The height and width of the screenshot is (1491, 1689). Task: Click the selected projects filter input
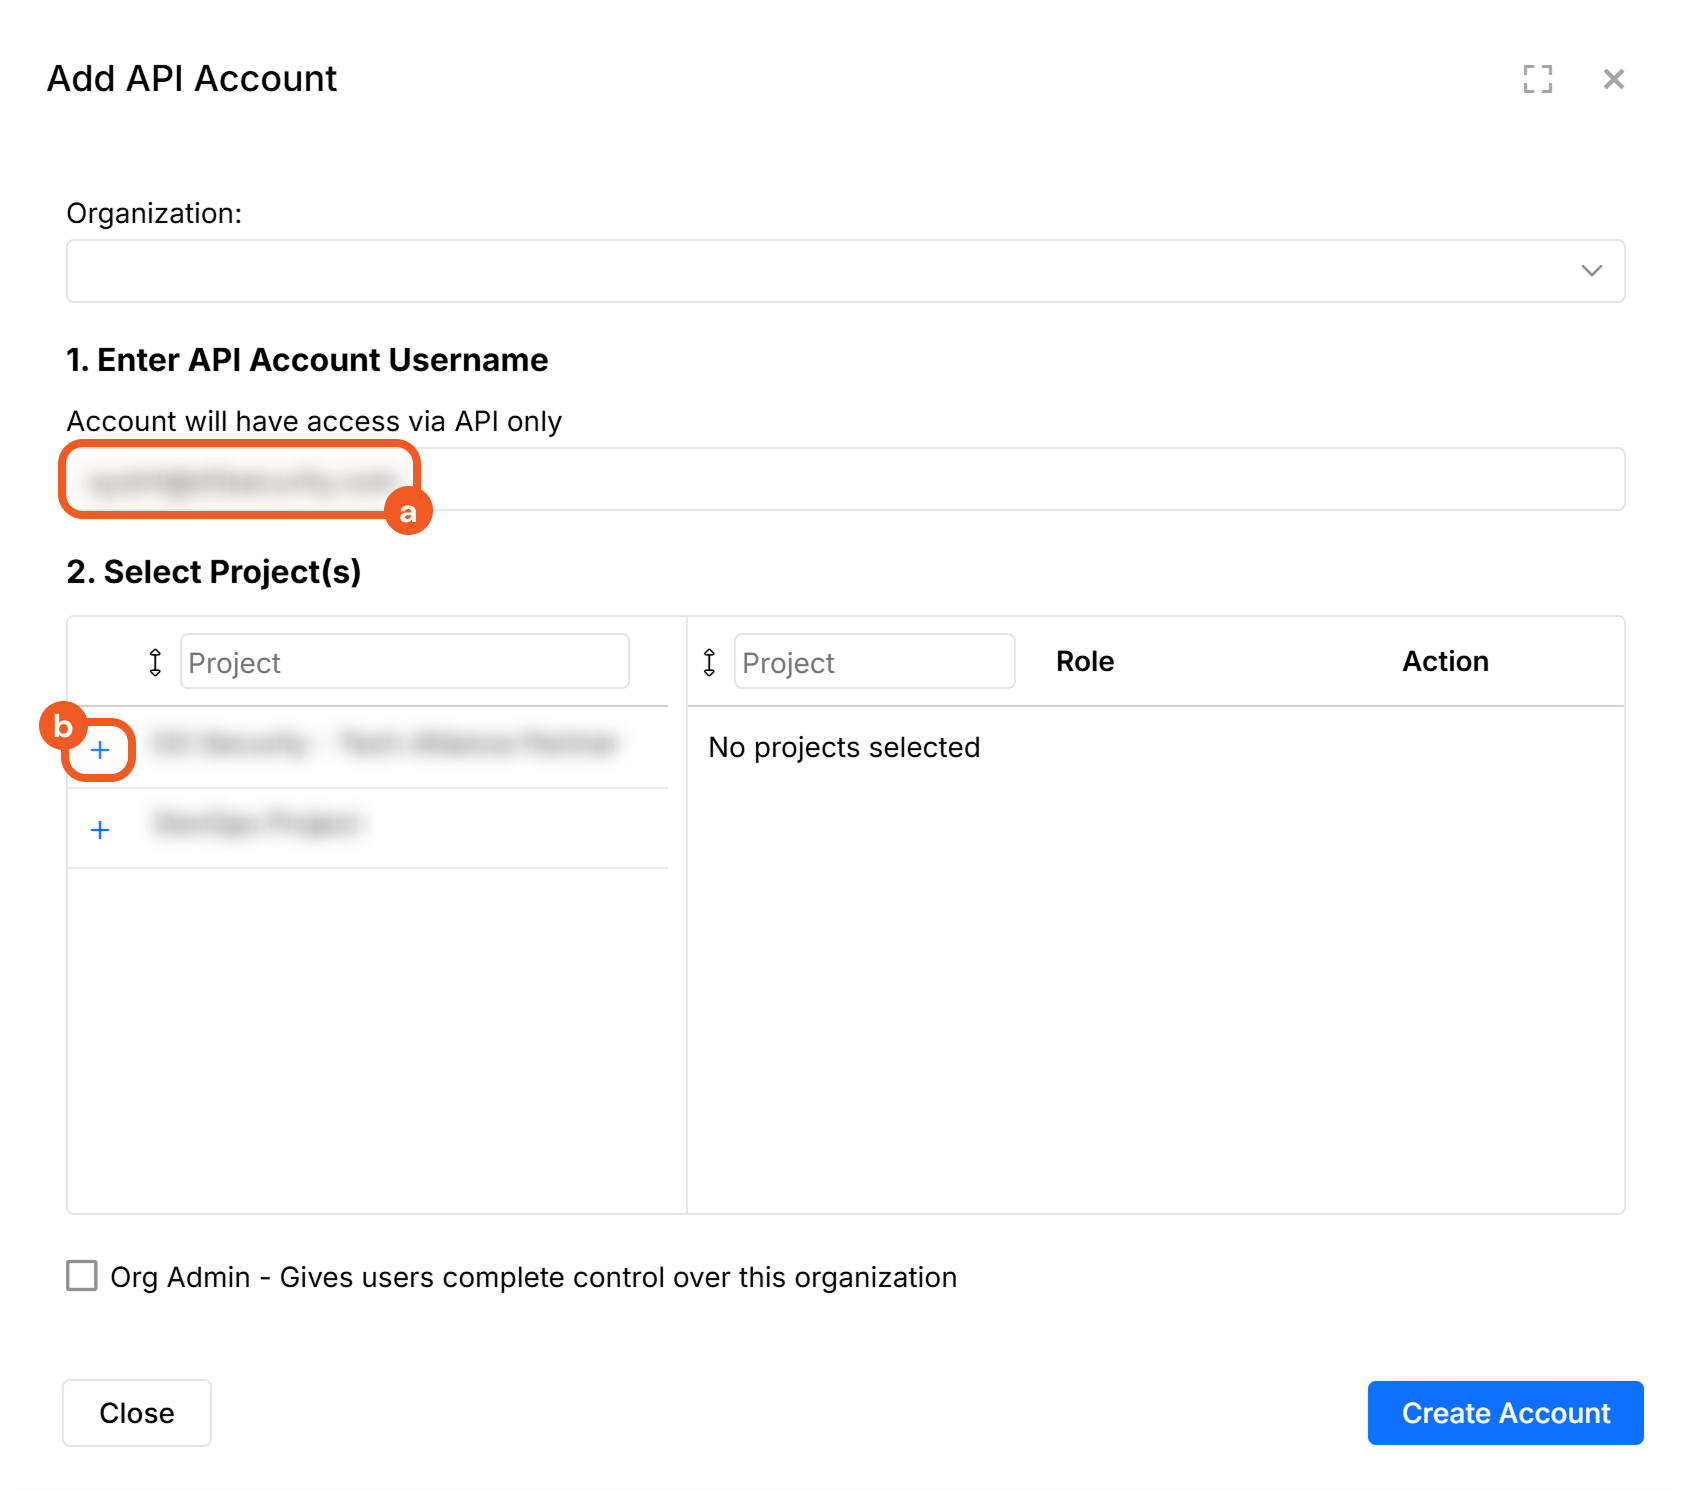tap(874, 662)
